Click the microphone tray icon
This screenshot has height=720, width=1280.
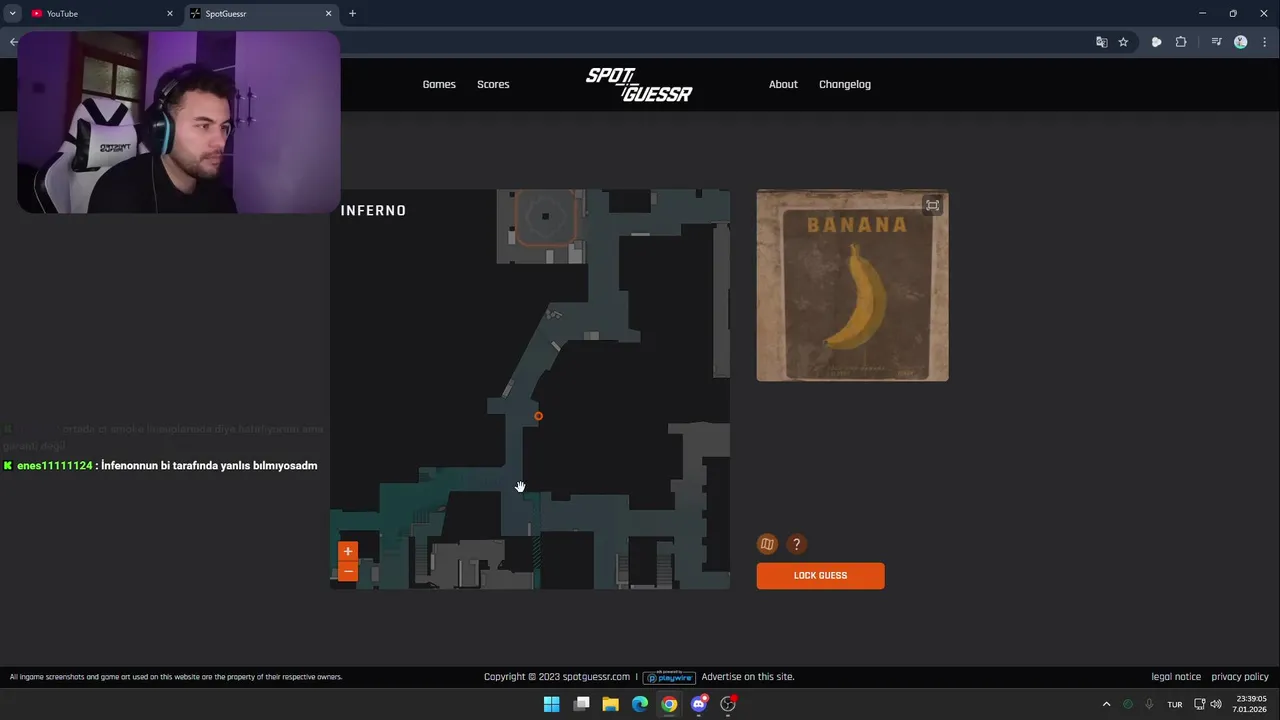click(1150, 704)
